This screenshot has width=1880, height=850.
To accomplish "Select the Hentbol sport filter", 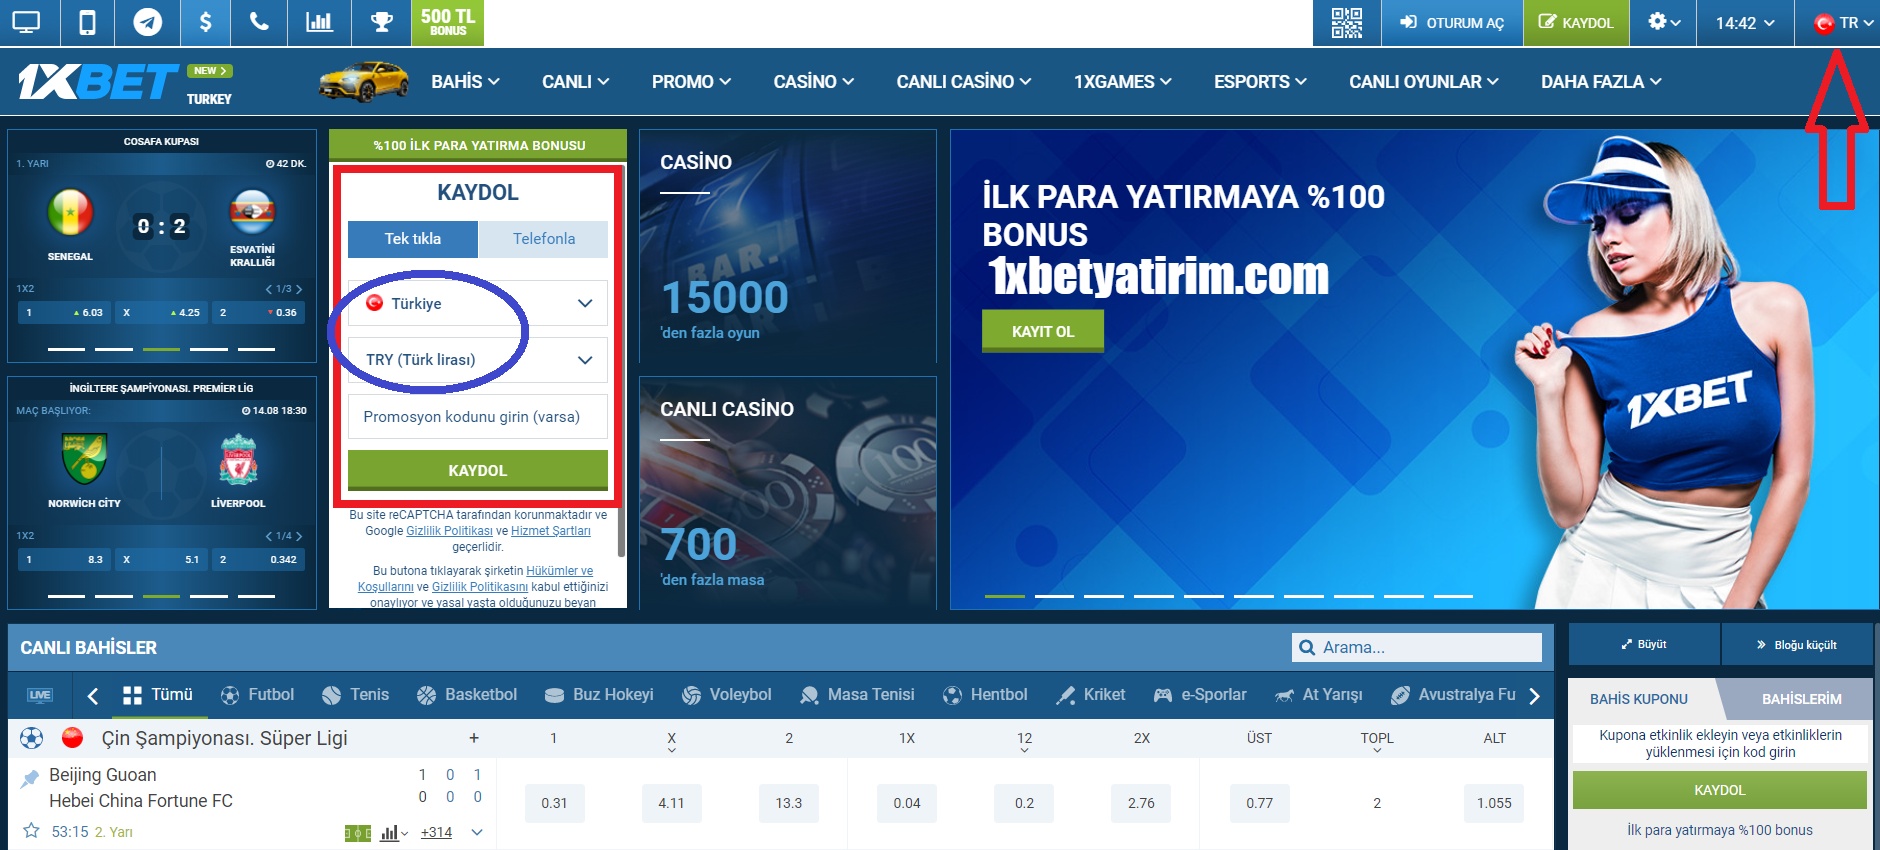I will click(x=985, y=695).
